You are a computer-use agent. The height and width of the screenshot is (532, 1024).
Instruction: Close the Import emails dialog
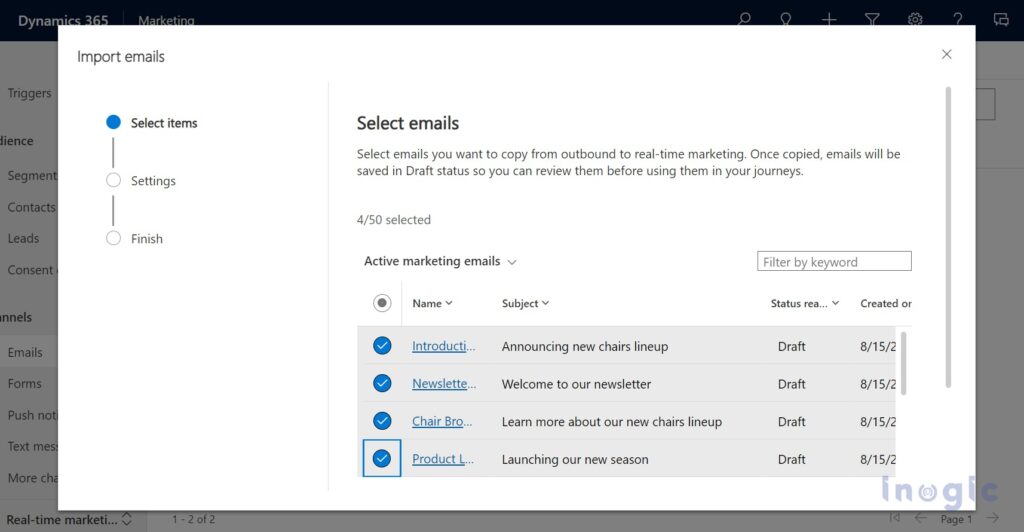[946, 54]
